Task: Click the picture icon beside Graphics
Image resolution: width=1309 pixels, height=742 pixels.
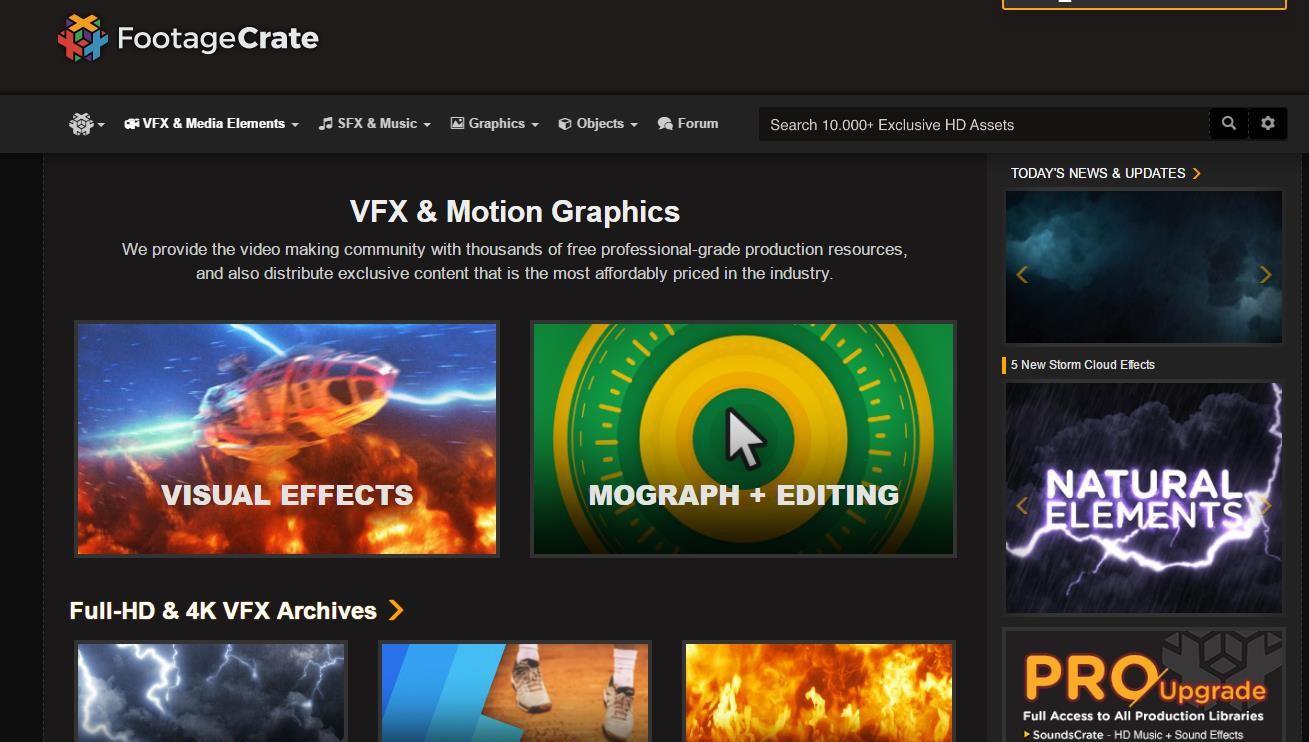Action: 457,124
